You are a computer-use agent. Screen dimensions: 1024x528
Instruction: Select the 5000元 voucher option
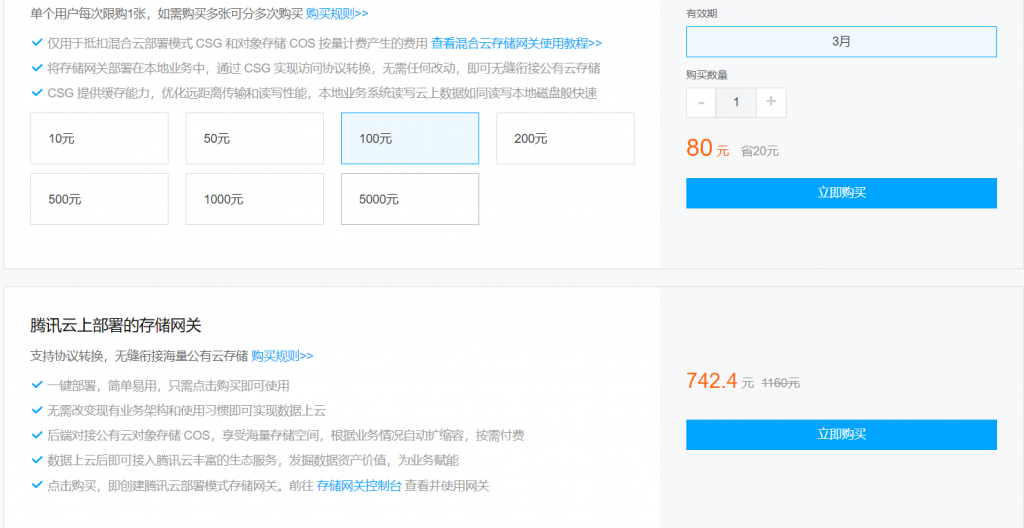pos(410,199)
